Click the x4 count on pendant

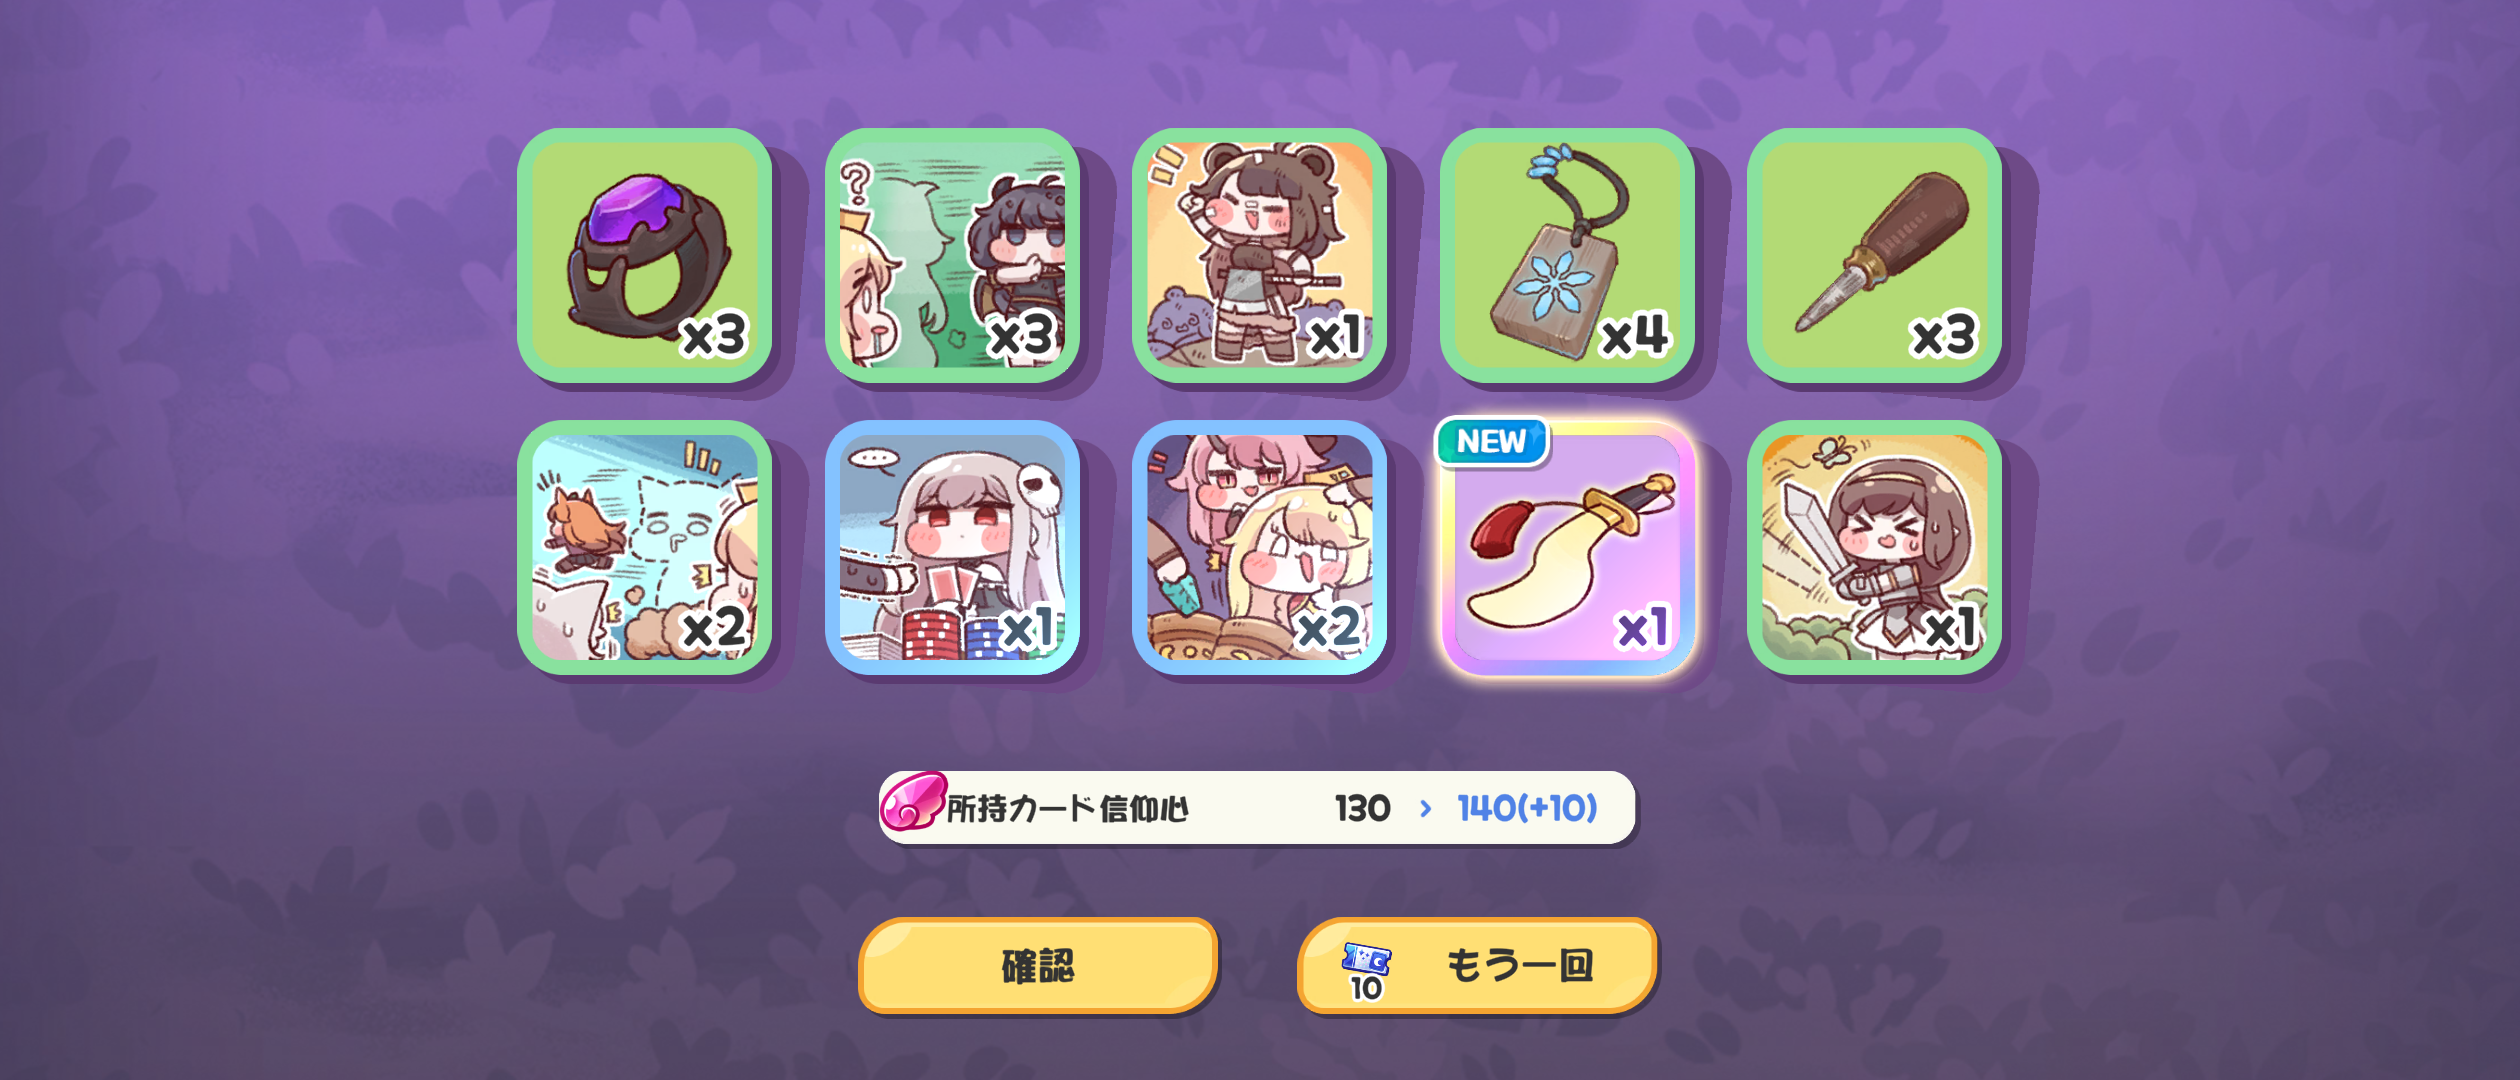(x=1634, y=335)
